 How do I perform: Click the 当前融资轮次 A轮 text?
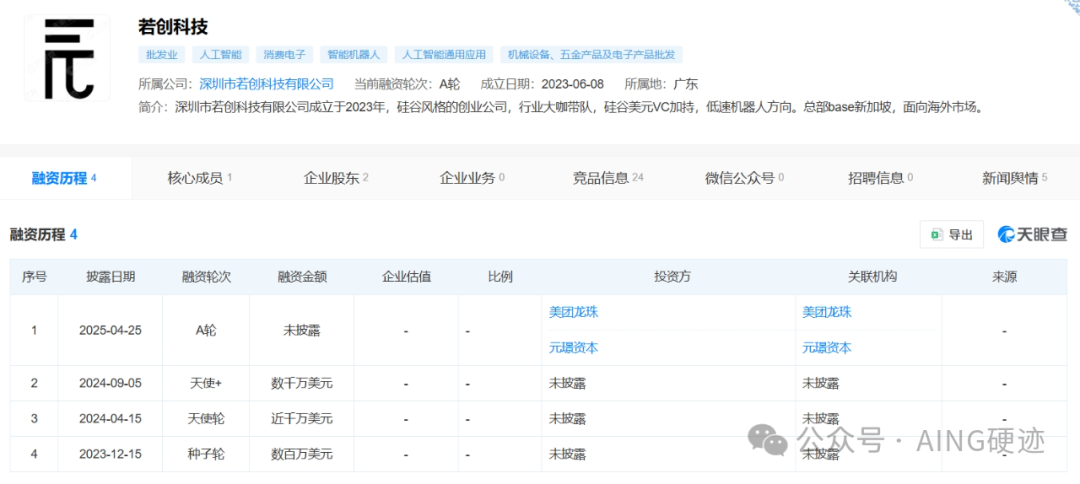pos(407,84)
